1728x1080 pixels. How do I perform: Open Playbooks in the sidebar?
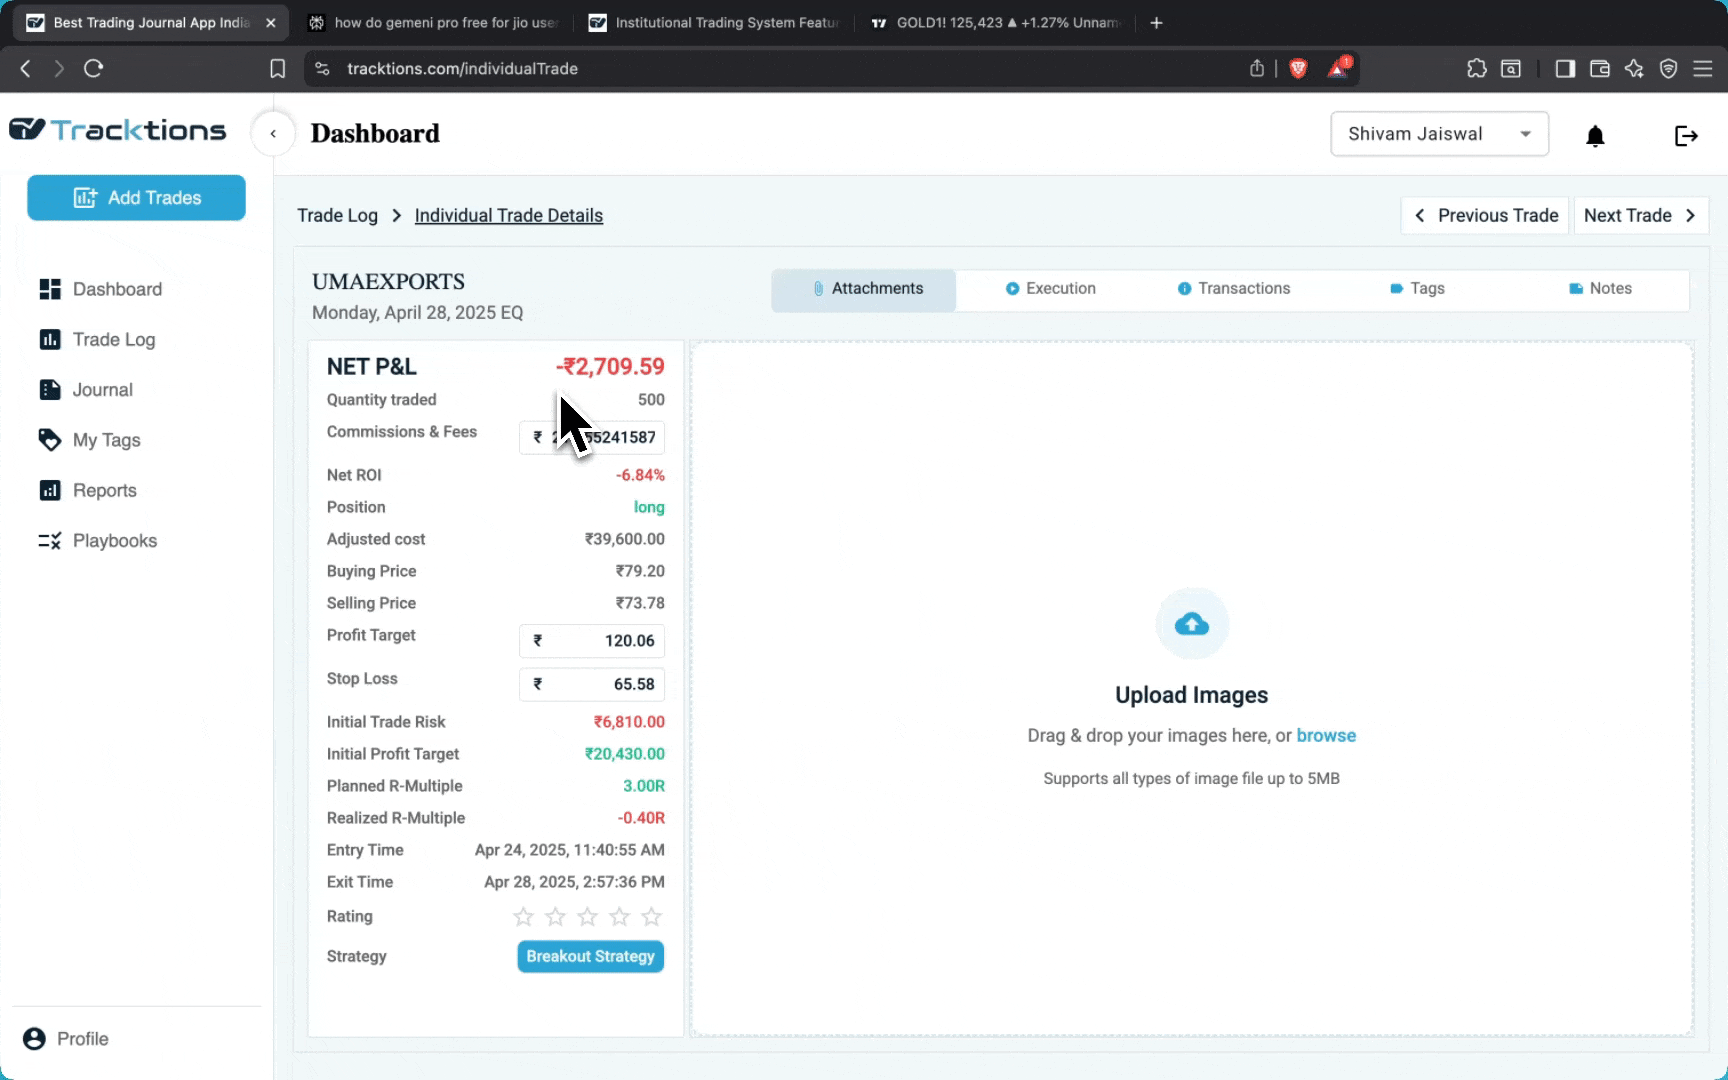coord(114,540)
